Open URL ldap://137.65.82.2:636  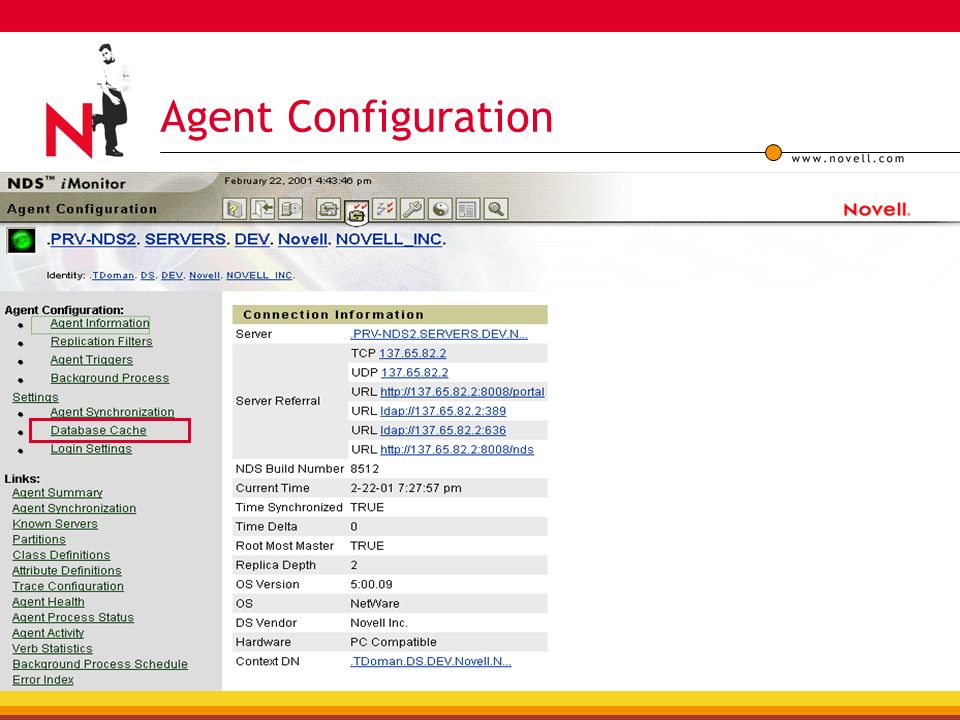click(x=443, y=430)
